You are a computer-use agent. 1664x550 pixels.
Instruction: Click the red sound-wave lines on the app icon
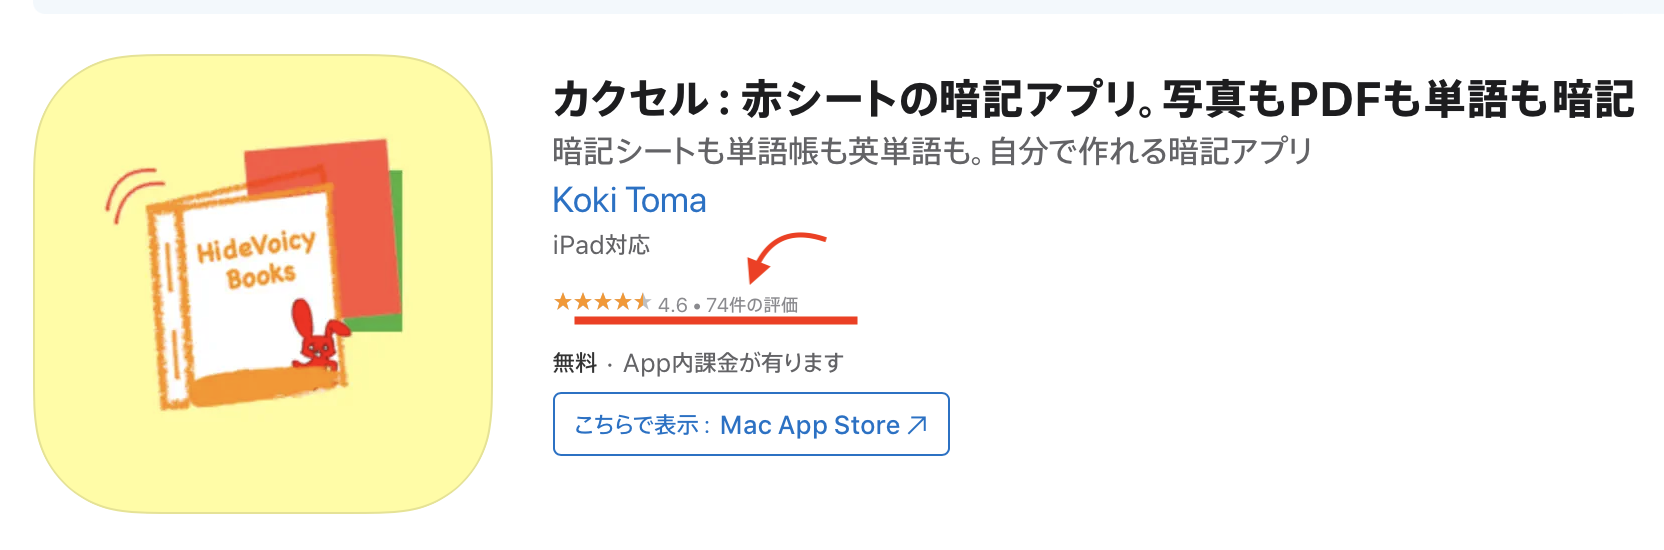(132, 193)
